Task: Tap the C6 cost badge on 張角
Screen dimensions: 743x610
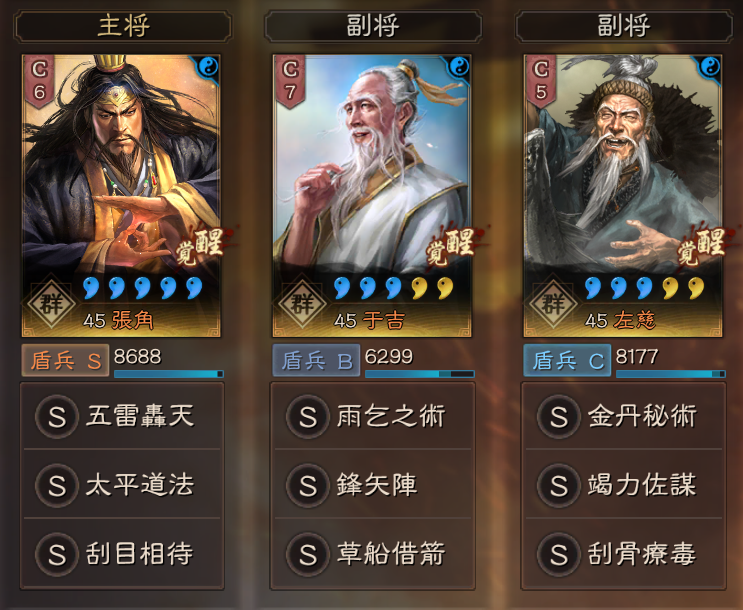Action: (39, 81)
